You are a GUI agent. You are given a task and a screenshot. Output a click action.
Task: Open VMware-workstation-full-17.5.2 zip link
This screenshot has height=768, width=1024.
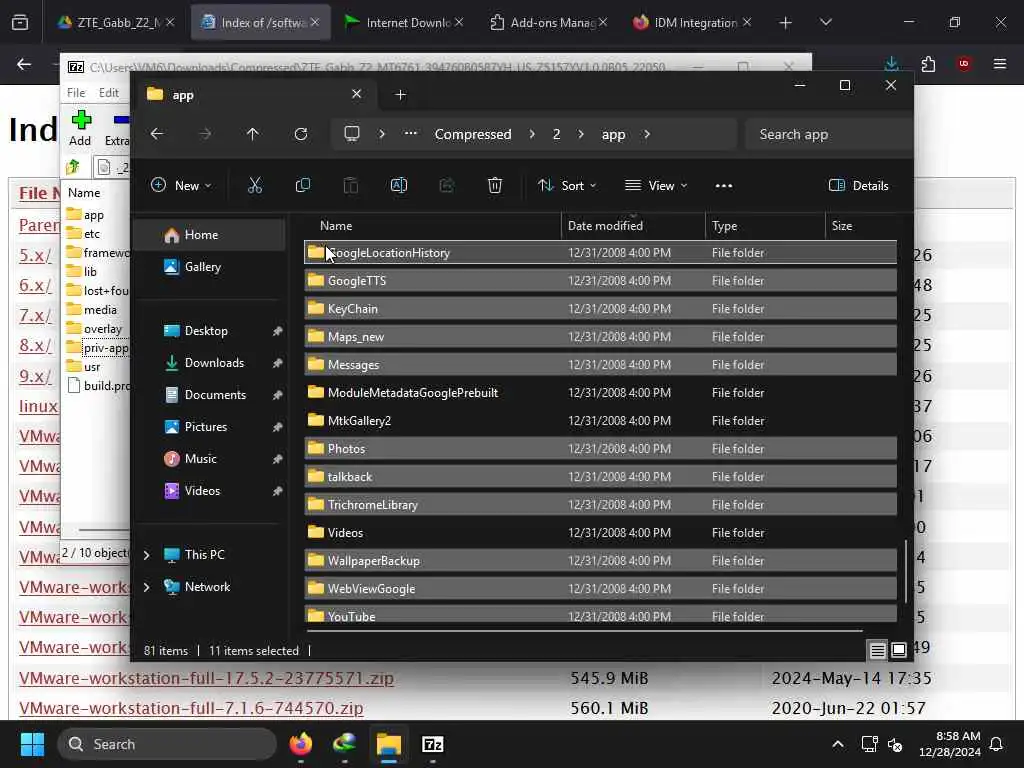coord(206,678)
